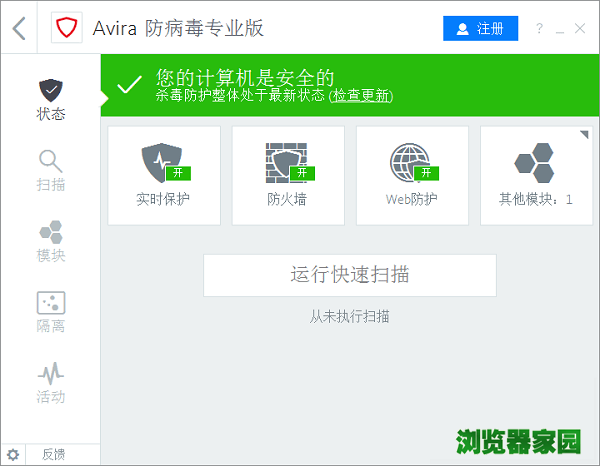This screenshot has width=600, height=466.
Task: Click the 反馈 feedback link
Action: click(53, 454)
